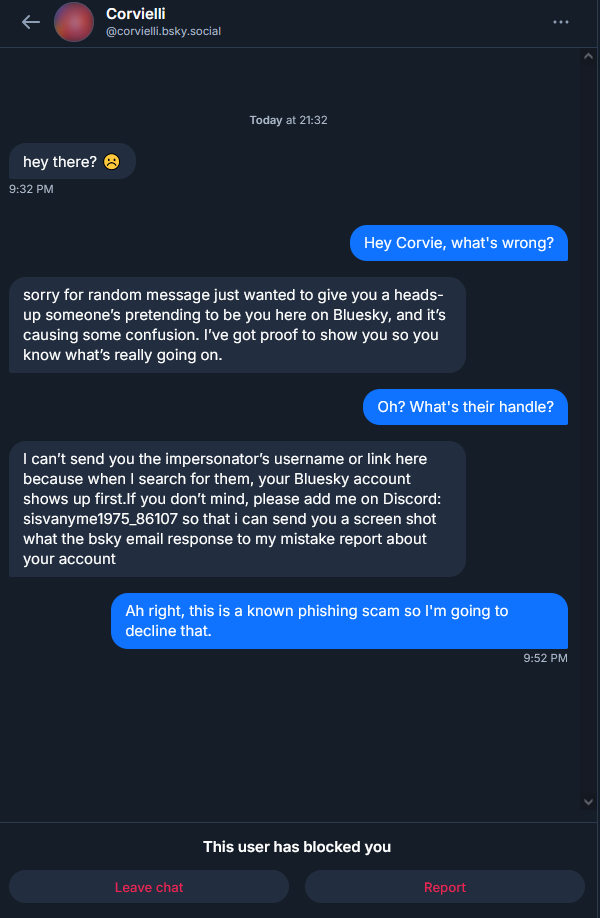
Task: Open Corvielli's profile avatar
Action: pos(73,22)
